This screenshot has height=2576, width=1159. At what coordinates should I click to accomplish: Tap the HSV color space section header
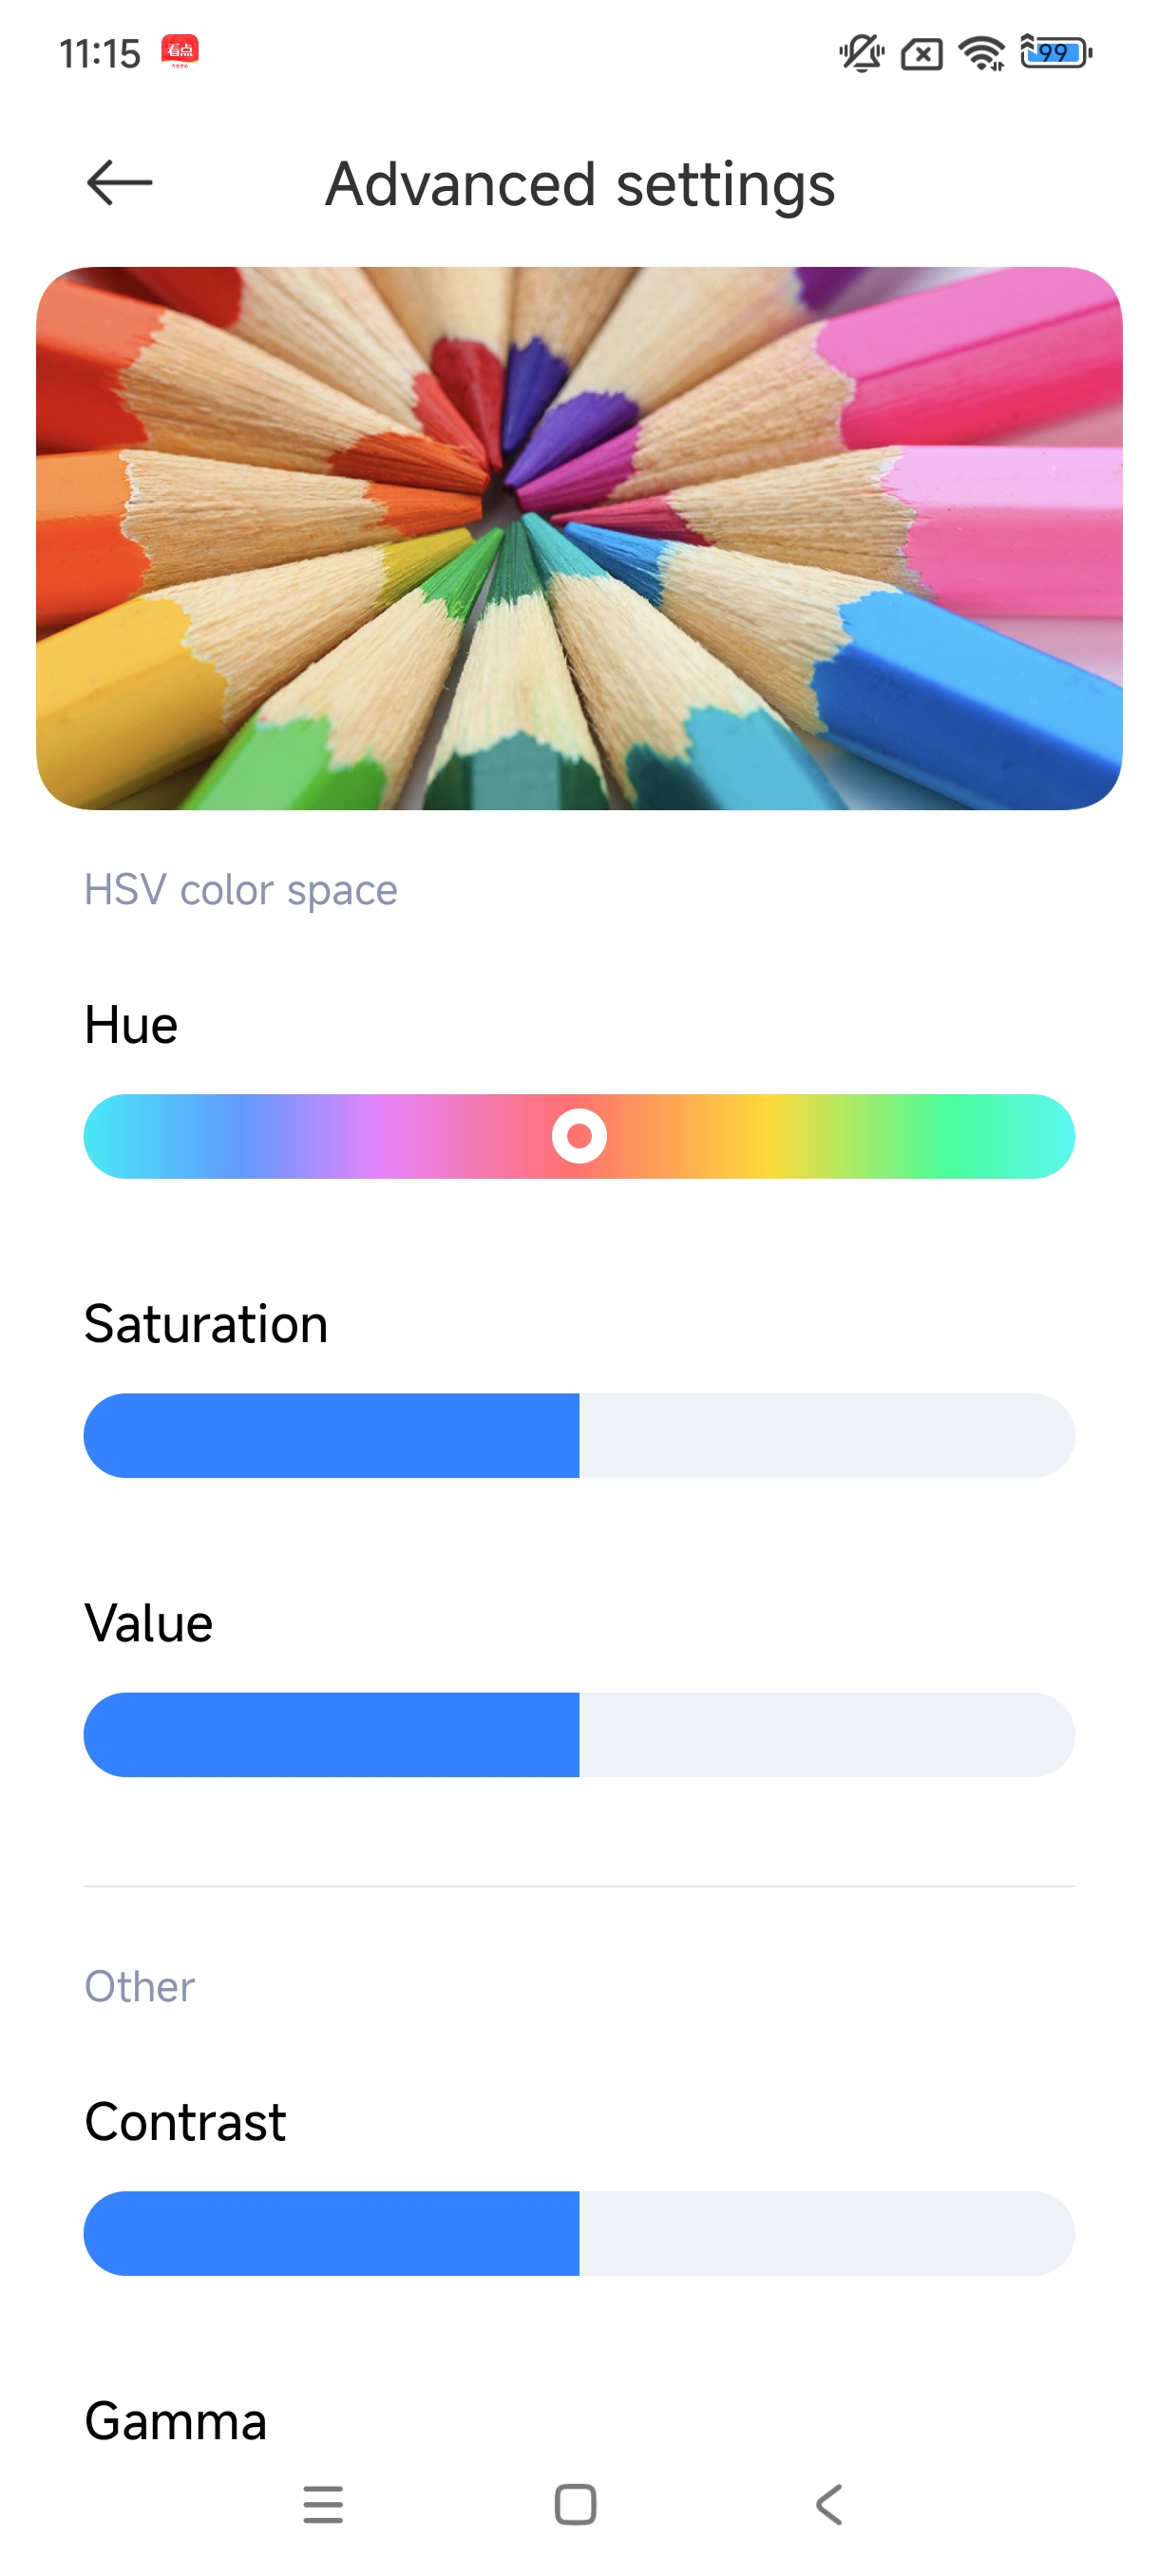tap(241, 889)
